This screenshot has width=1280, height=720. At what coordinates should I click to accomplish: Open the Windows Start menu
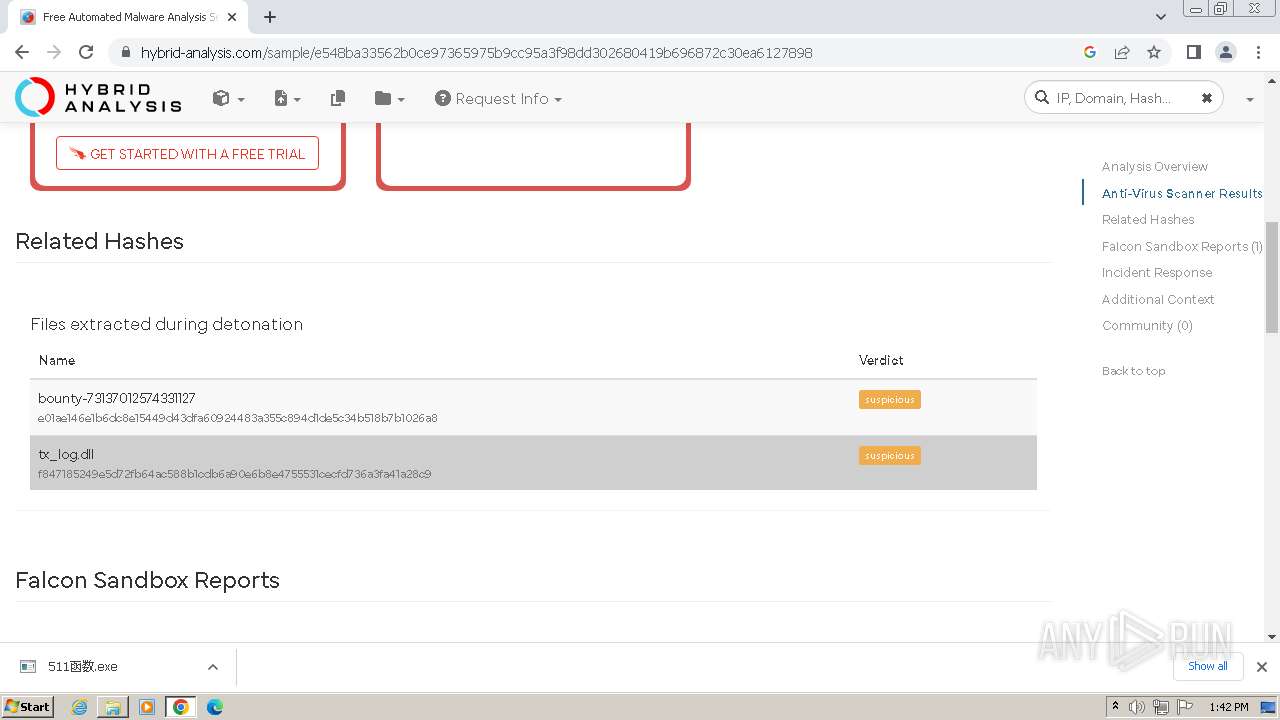[27, 706]
